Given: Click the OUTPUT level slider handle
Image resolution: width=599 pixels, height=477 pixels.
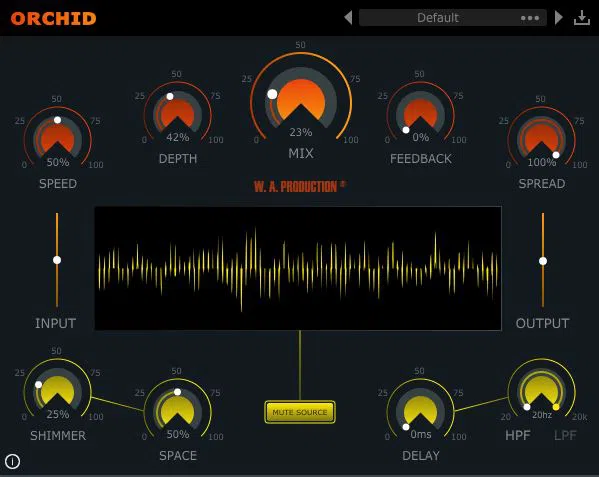Looking at the screenshot, I should (543, 261).
